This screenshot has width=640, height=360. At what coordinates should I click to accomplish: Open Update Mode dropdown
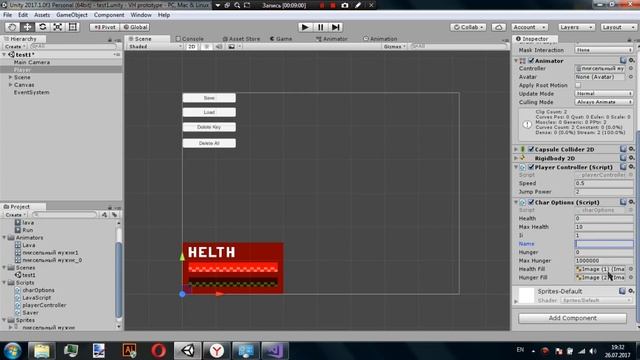[604, 93]
